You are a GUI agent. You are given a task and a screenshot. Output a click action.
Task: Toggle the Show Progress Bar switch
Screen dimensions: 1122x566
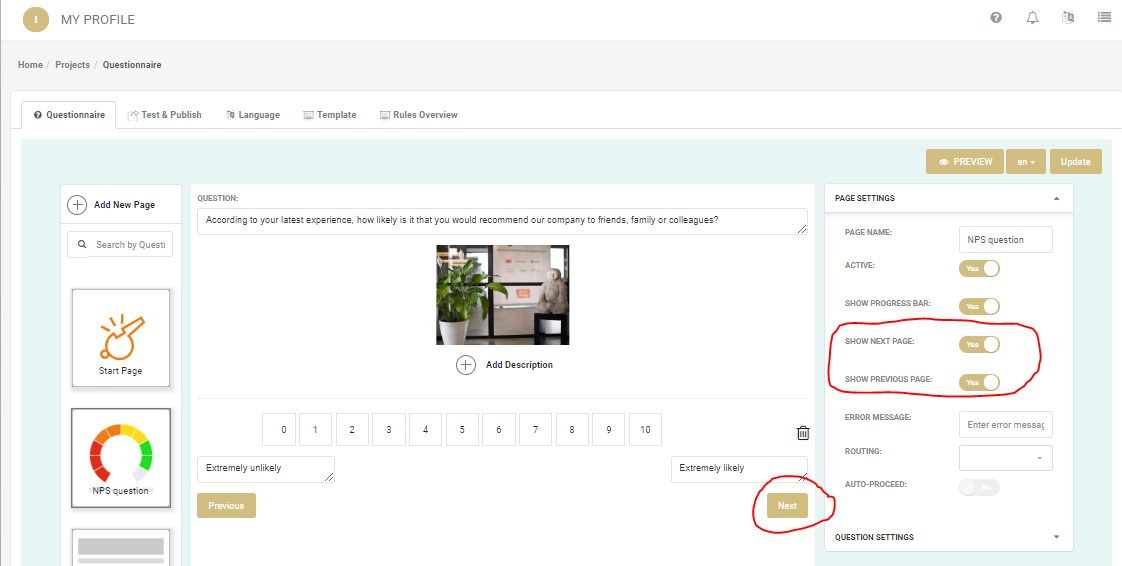pyautogui.click(x=979, y=306)
